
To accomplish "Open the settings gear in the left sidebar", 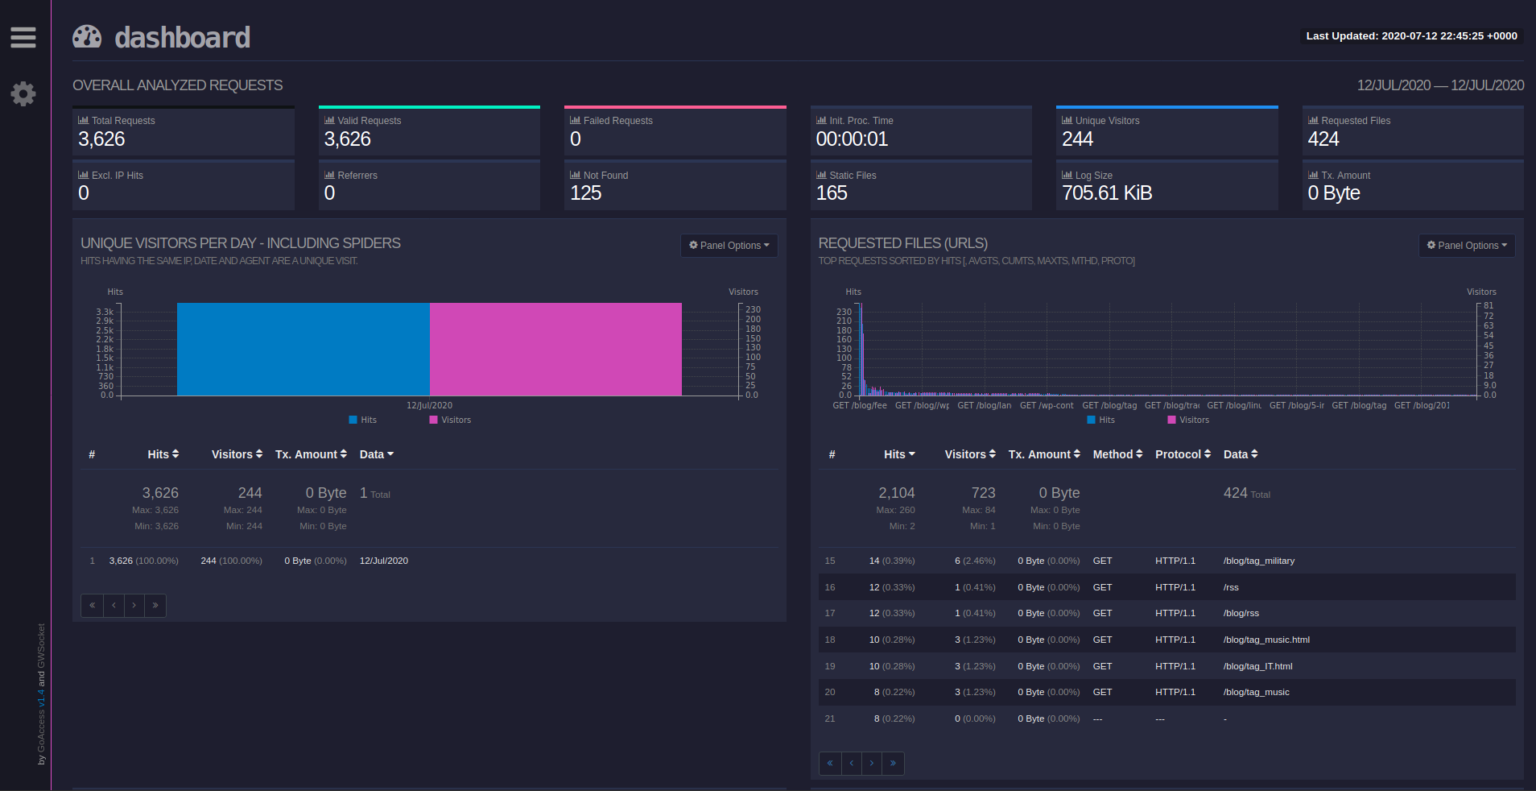I will point(22,94).
